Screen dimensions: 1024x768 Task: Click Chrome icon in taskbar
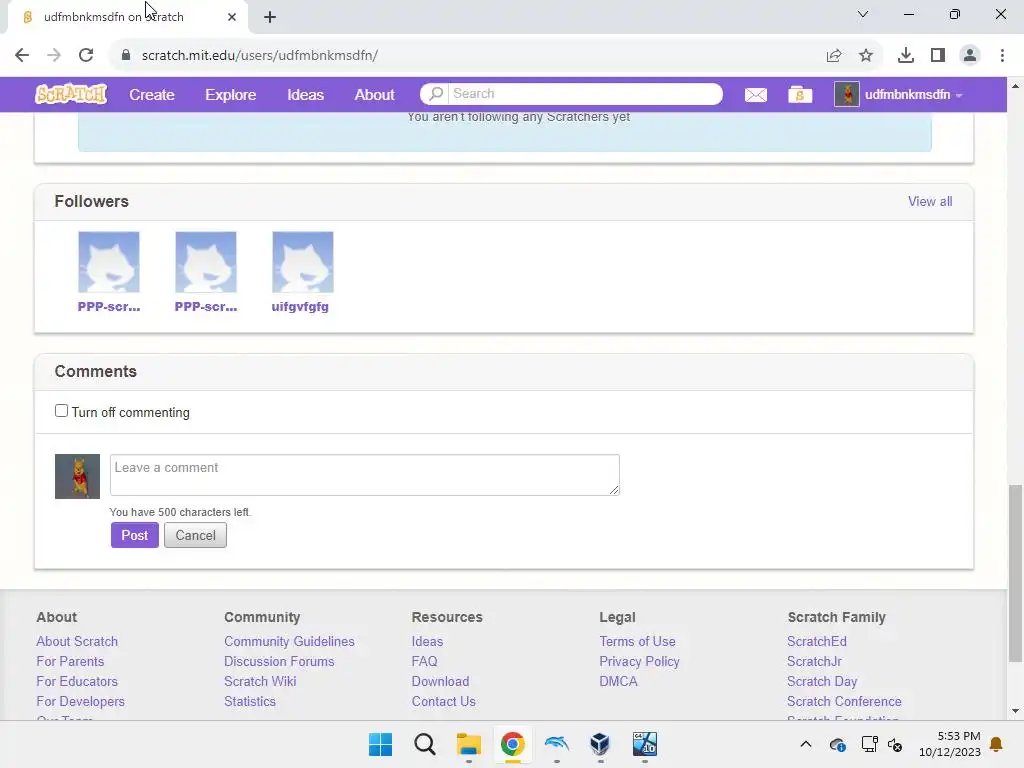[513, 744]
